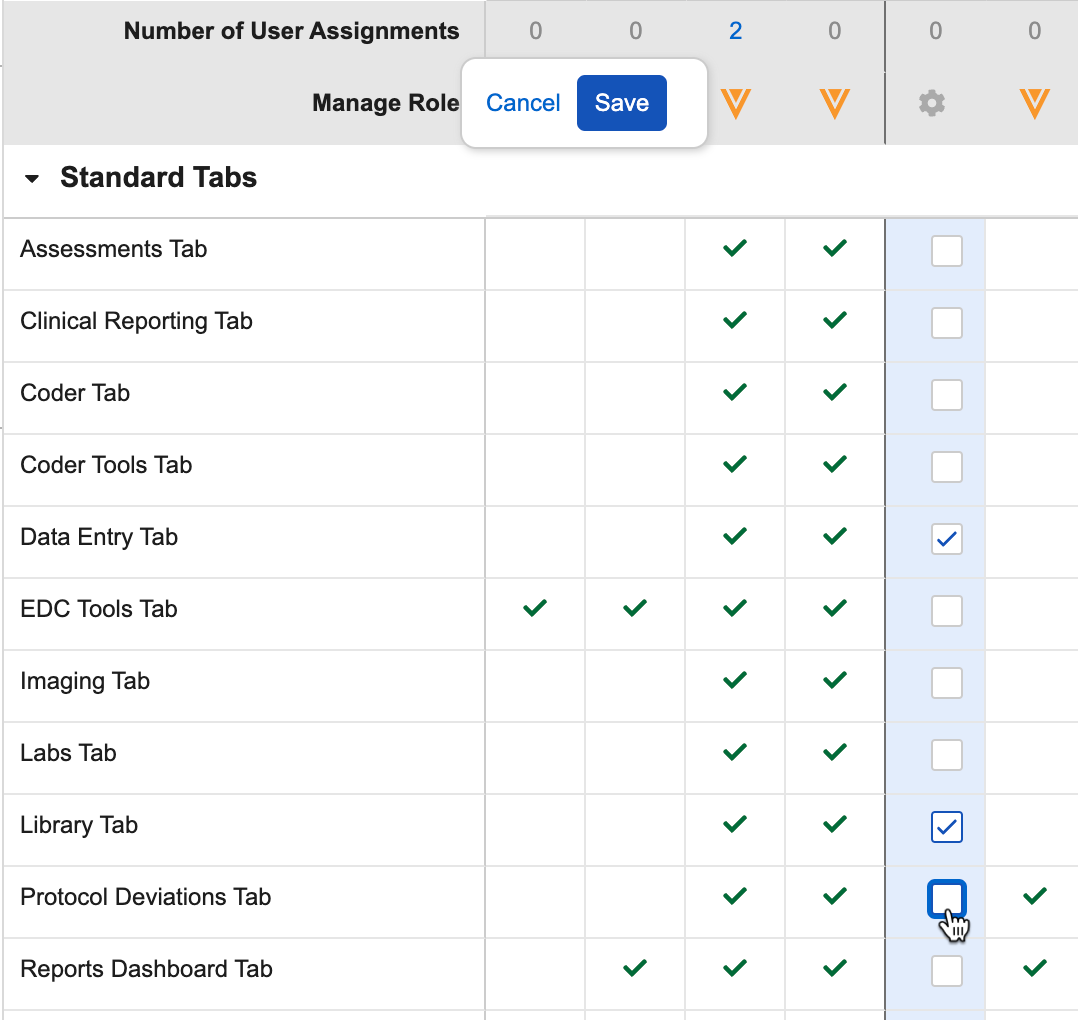The width and height of the screenshot is (1078, 1020).
Task: Select the EDC Tools Tab checkbox
Action: point(946,611)
